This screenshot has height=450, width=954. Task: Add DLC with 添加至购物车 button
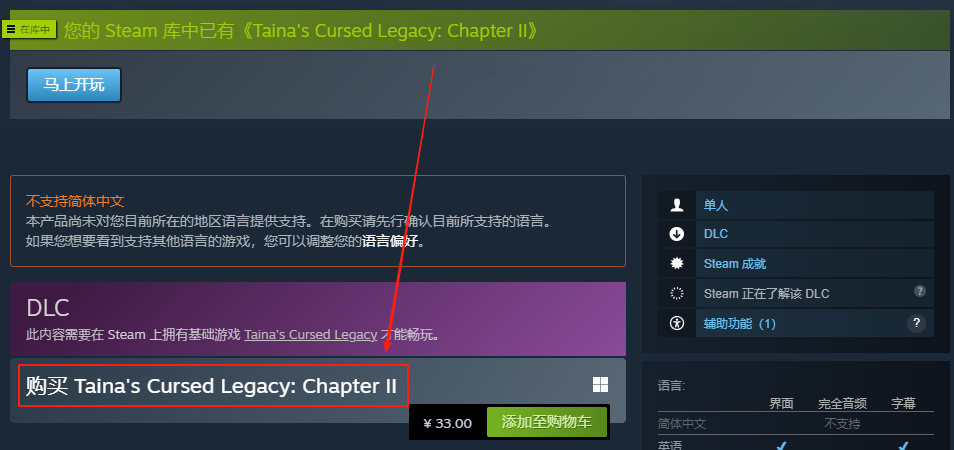pos(547,423)
